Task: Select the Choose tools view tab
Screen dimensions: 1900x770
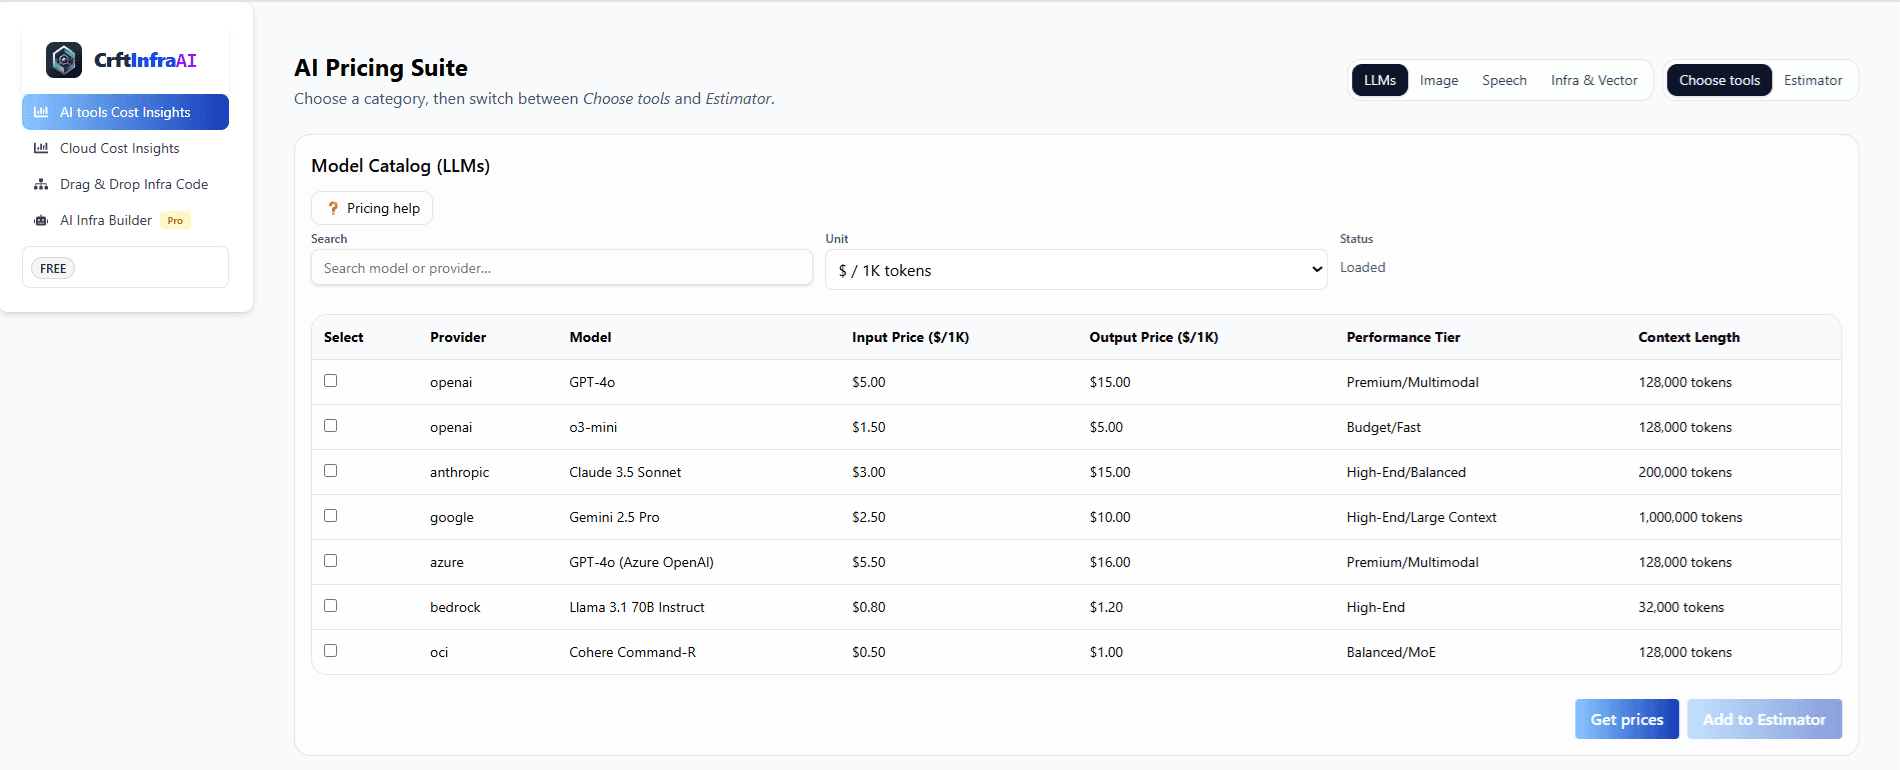Action: point(1719,80)
